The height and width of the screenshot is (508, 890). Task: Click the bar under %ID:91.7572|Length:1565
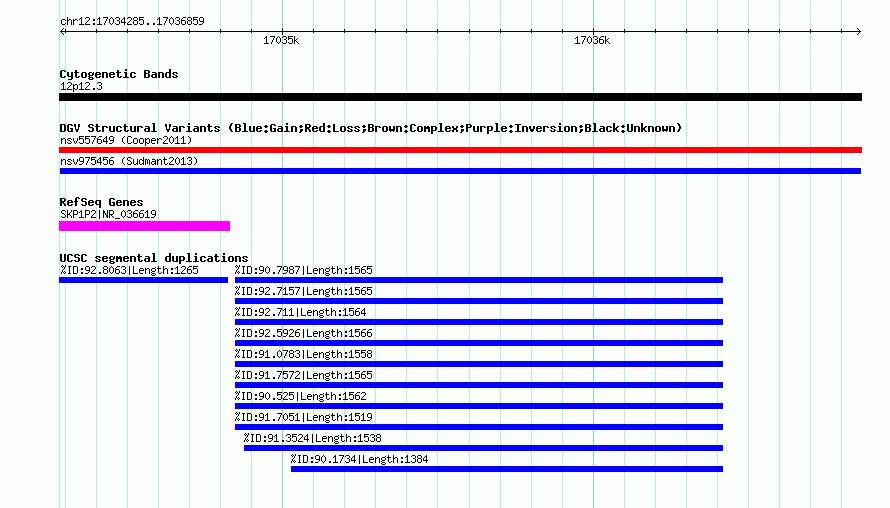(479, 385)
